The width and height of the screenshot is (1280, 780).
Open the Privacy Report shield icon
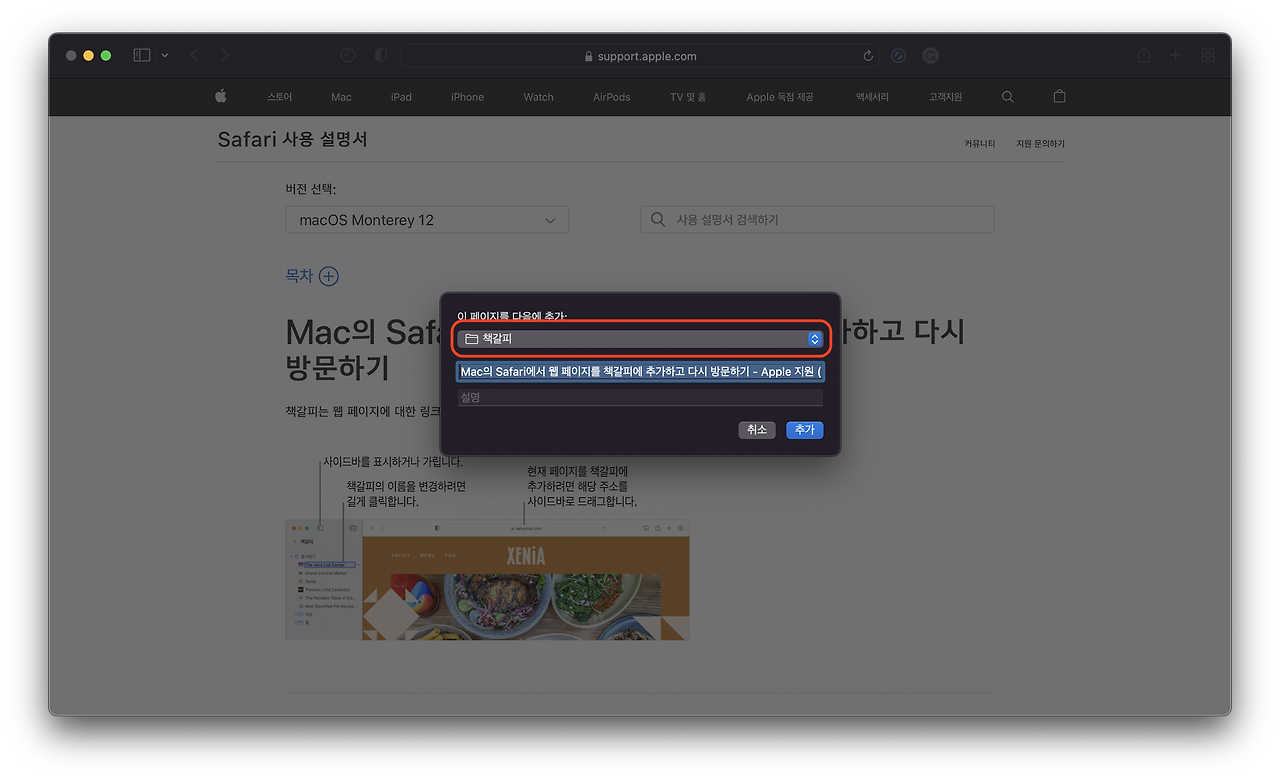coord(380,55)
